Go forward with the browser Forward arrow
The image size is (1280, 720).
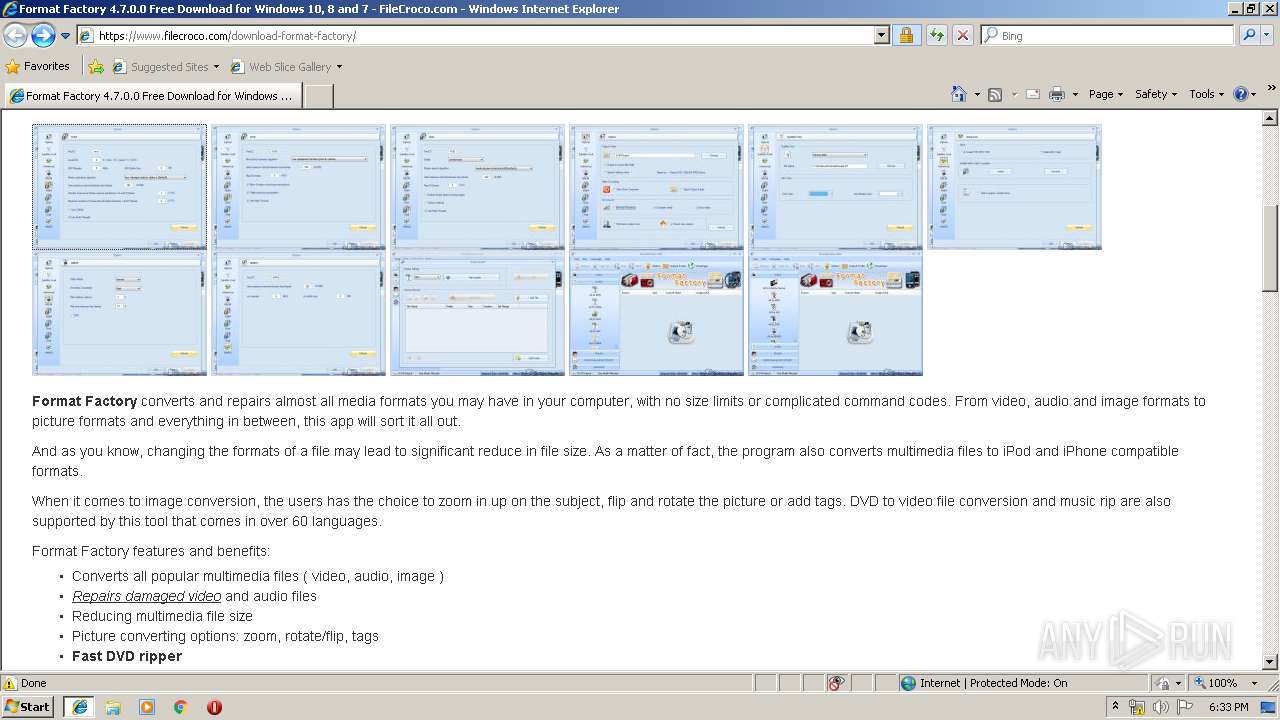click(x=43, y=35)
